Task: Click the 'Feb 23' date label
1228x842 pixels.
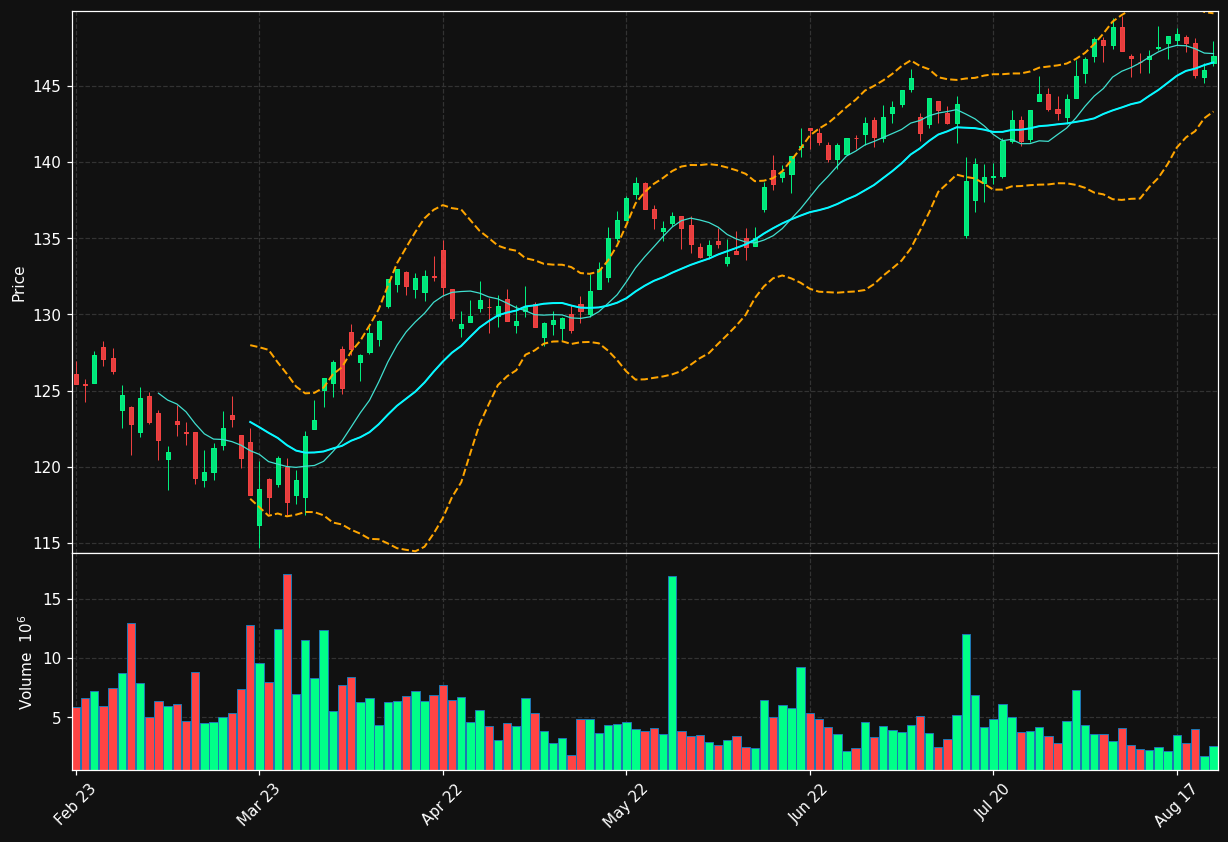Action: pos(75,804)
